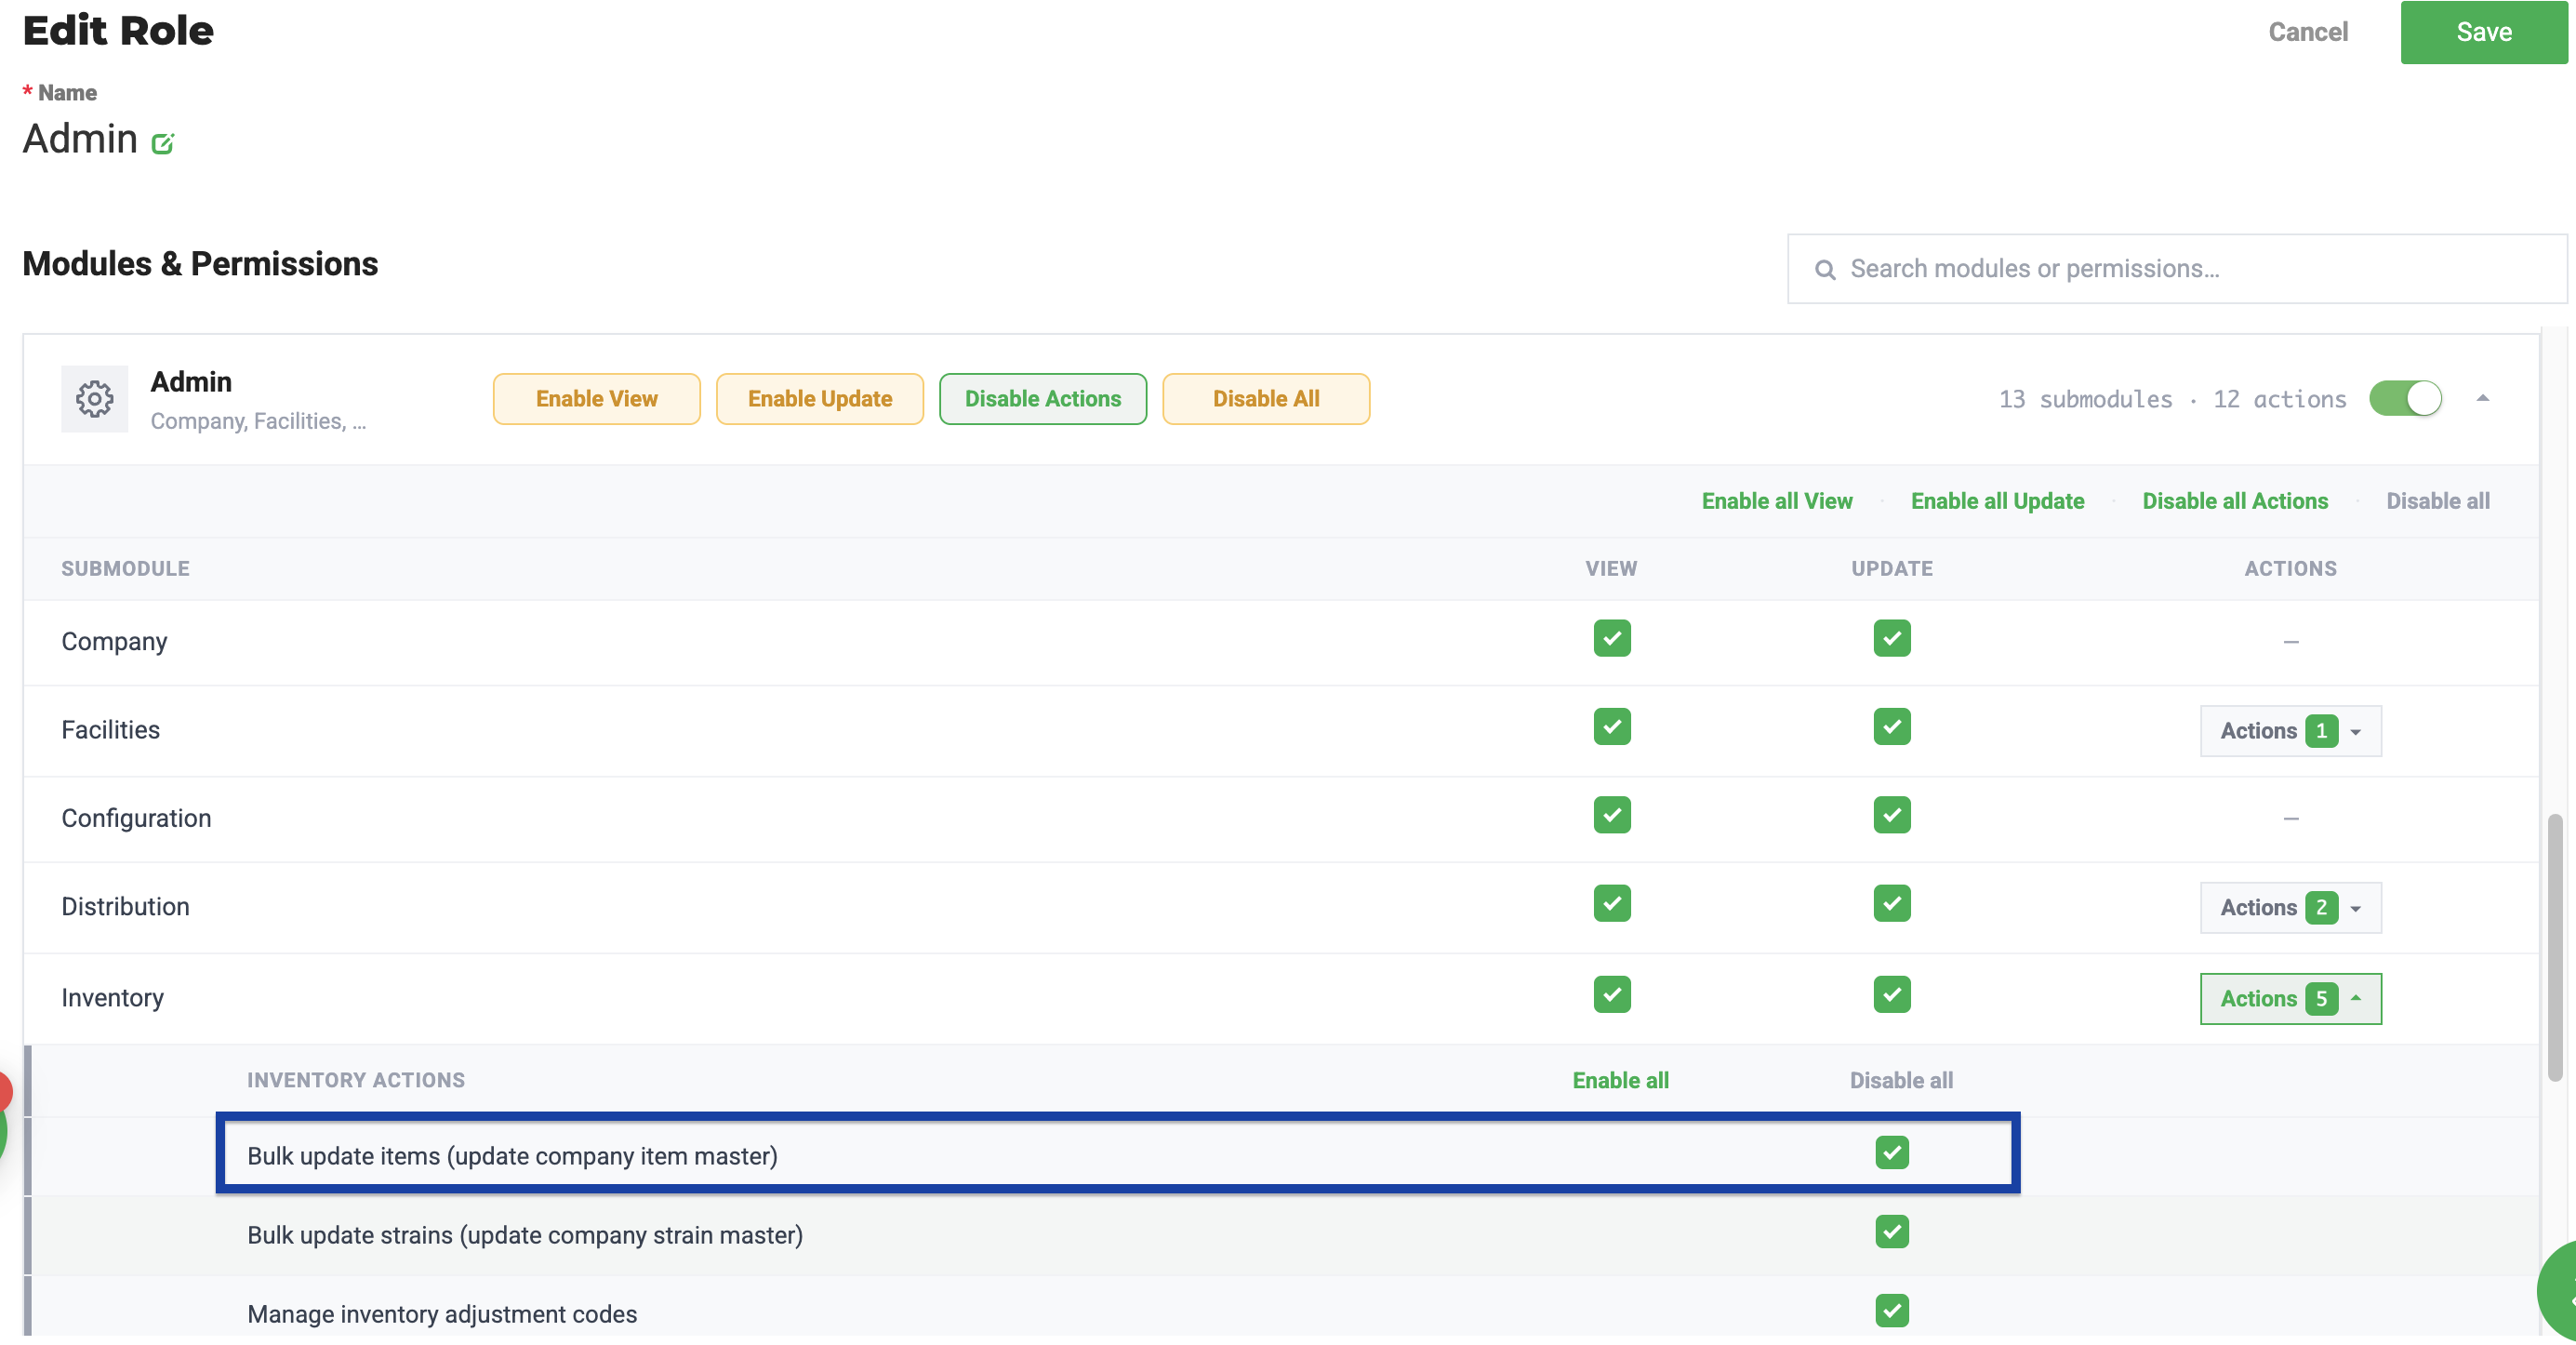Screen dimensions: 2576x1345
Task: Click the 13 submodules 12 actions summary
Action: [2172, 400]
